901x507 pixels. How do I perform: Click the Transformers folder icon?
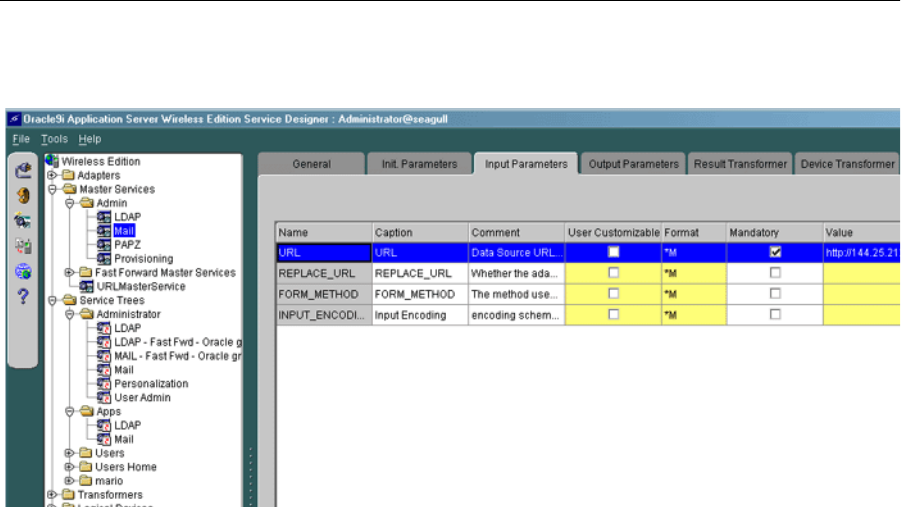(x=68, y=494)
